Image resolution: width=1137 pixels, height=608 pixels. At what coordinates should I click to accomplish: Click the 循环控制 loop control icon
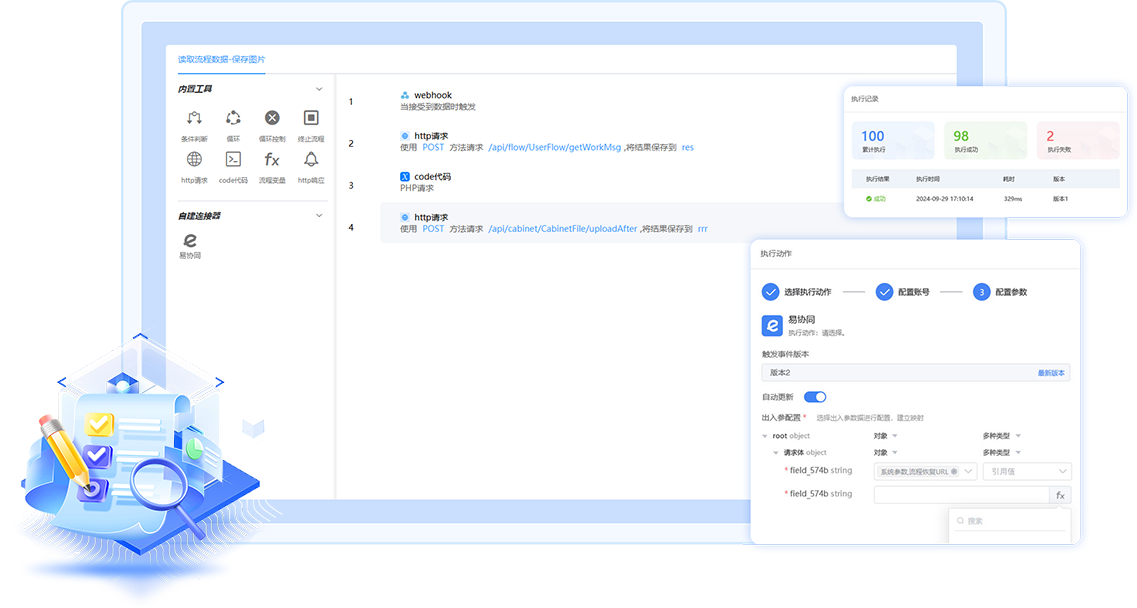coord(272,118)
